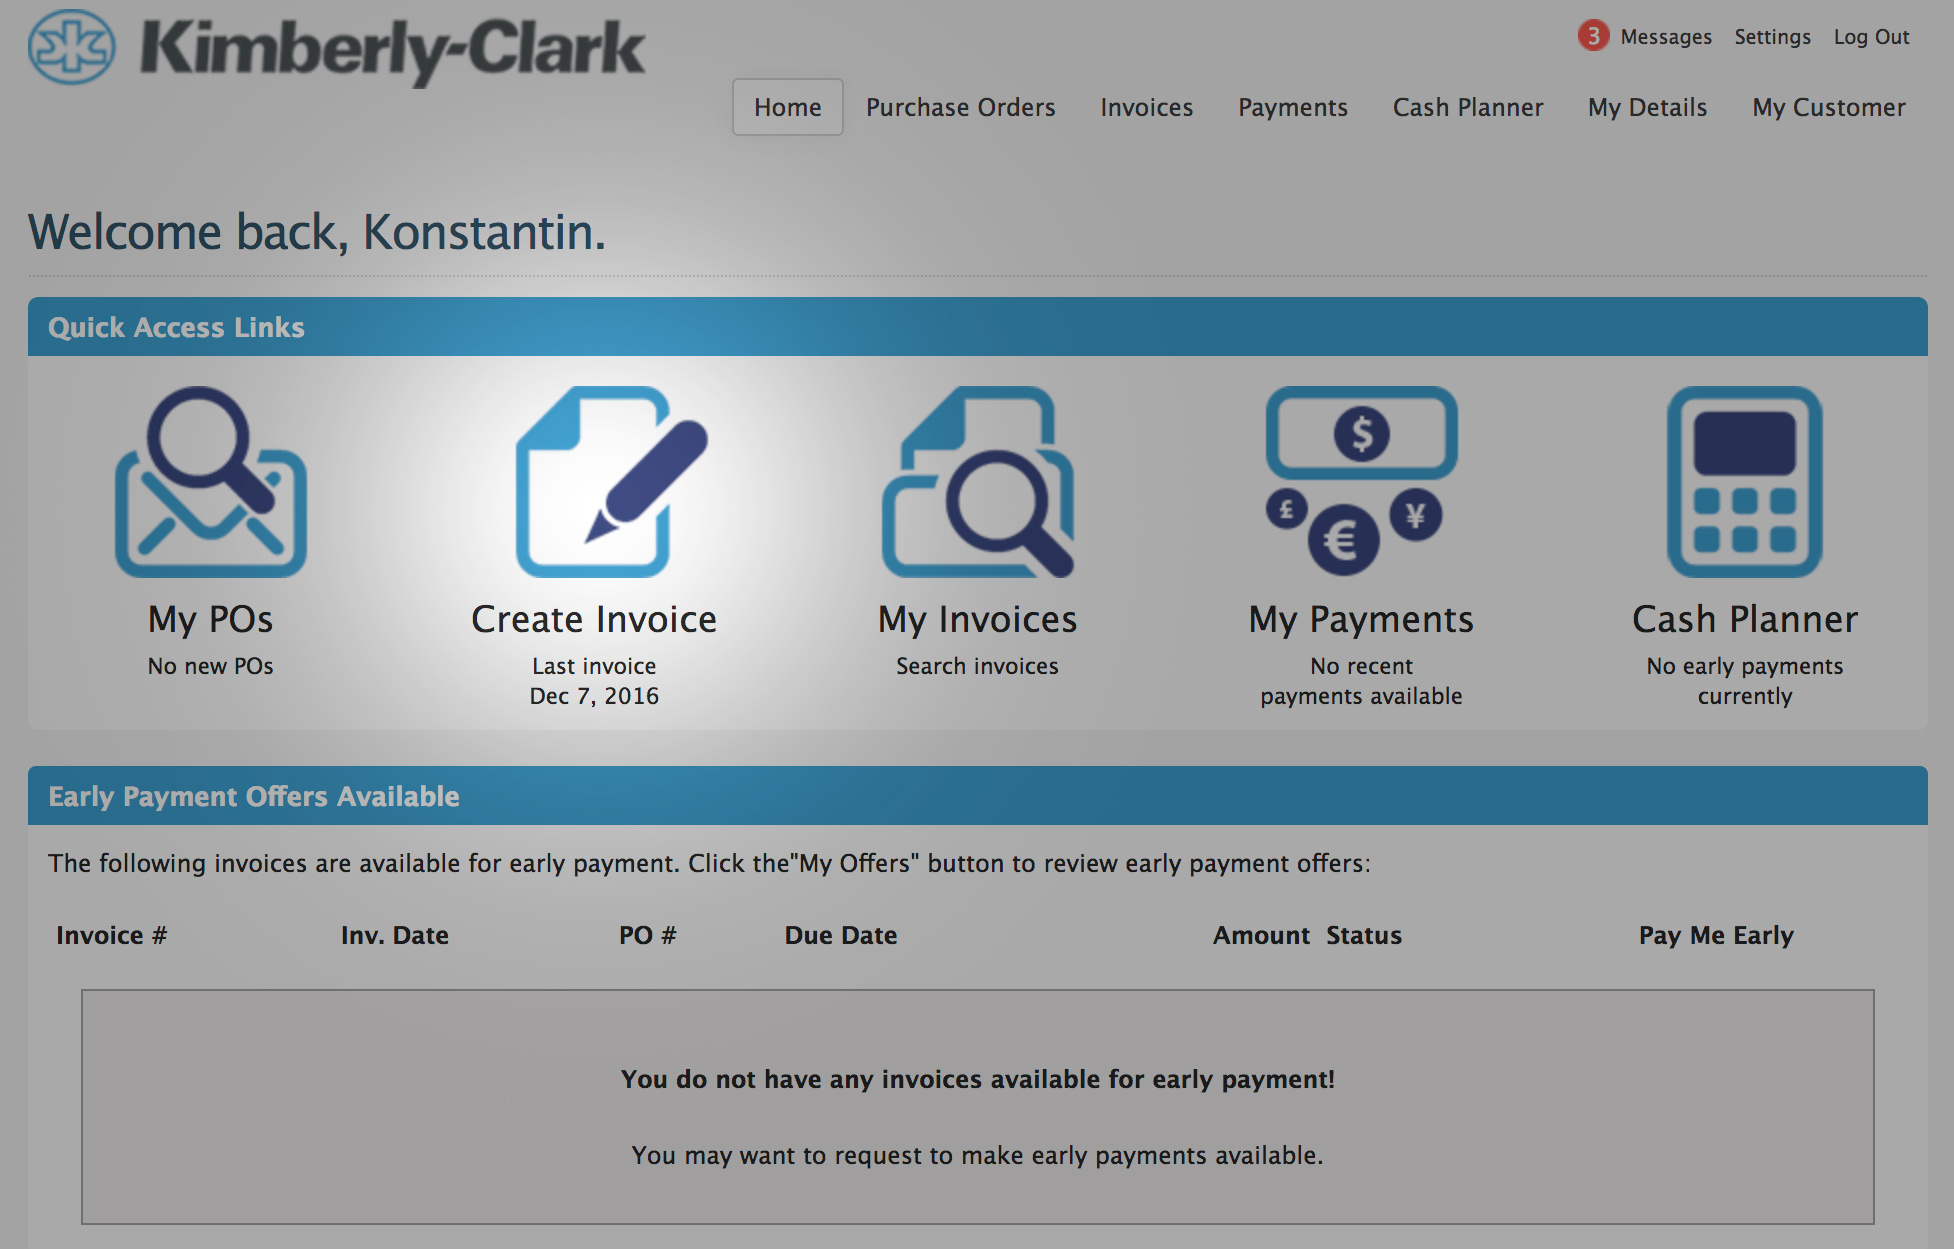The height and width of the screenshot is (1249, 1954).
Task: Click the Status column header
Action: pos(1364,935)
